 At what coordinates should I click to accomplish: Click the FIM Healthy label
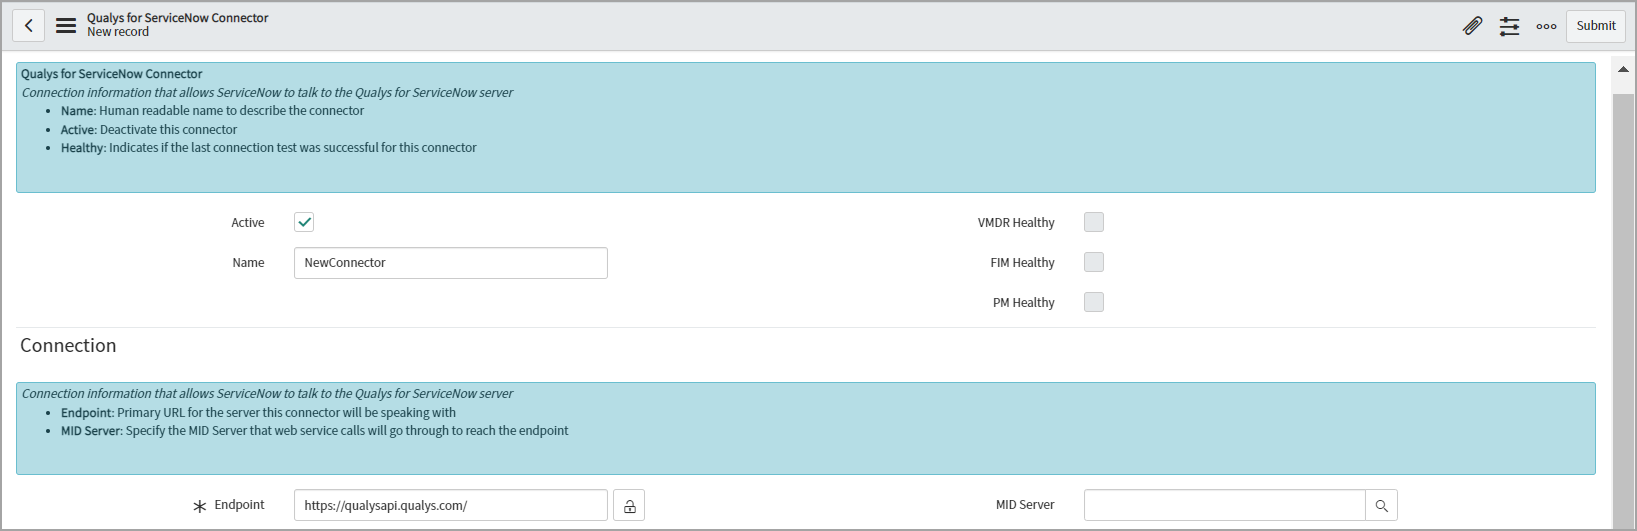pyautogui.click(x=1022, y=263)
